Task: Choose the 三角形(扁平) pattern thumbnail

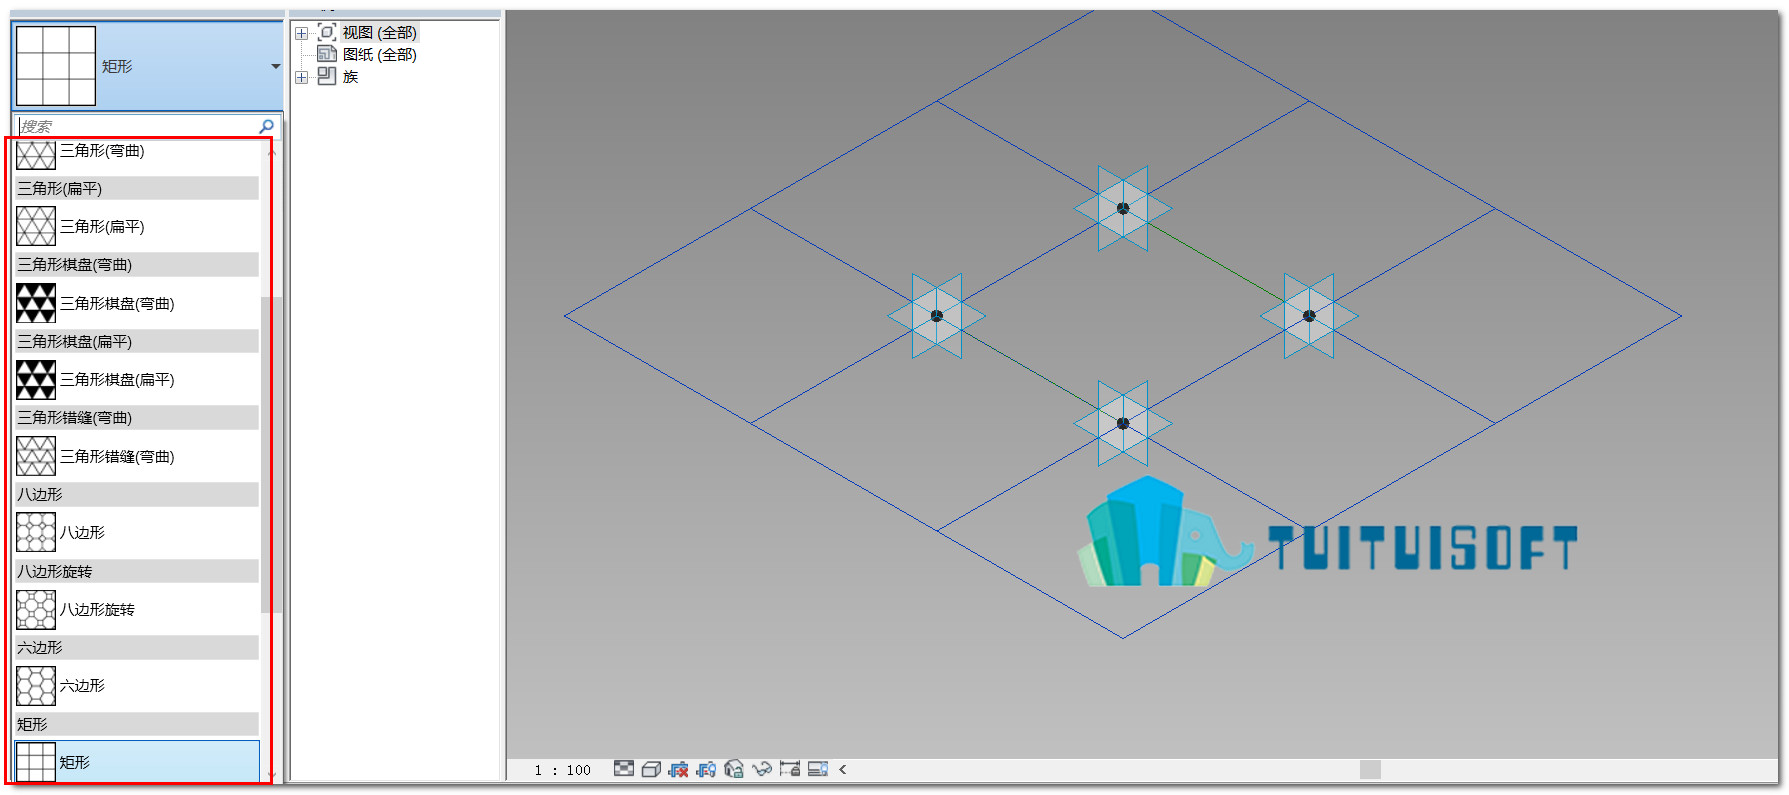Action: 36,226
